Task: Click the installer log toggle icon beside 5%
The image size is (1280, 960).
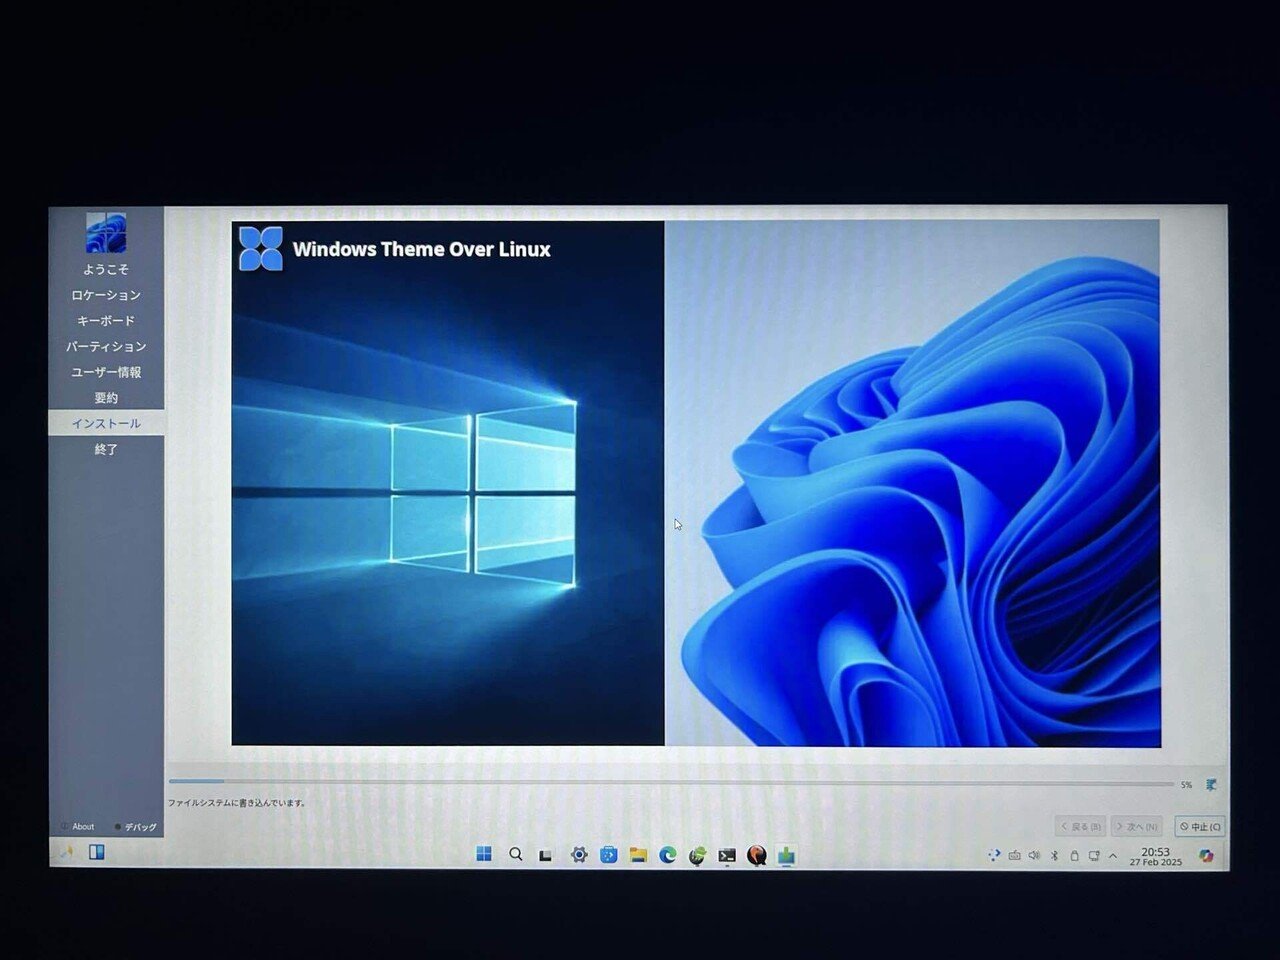Action: [x=1211, y=785]
